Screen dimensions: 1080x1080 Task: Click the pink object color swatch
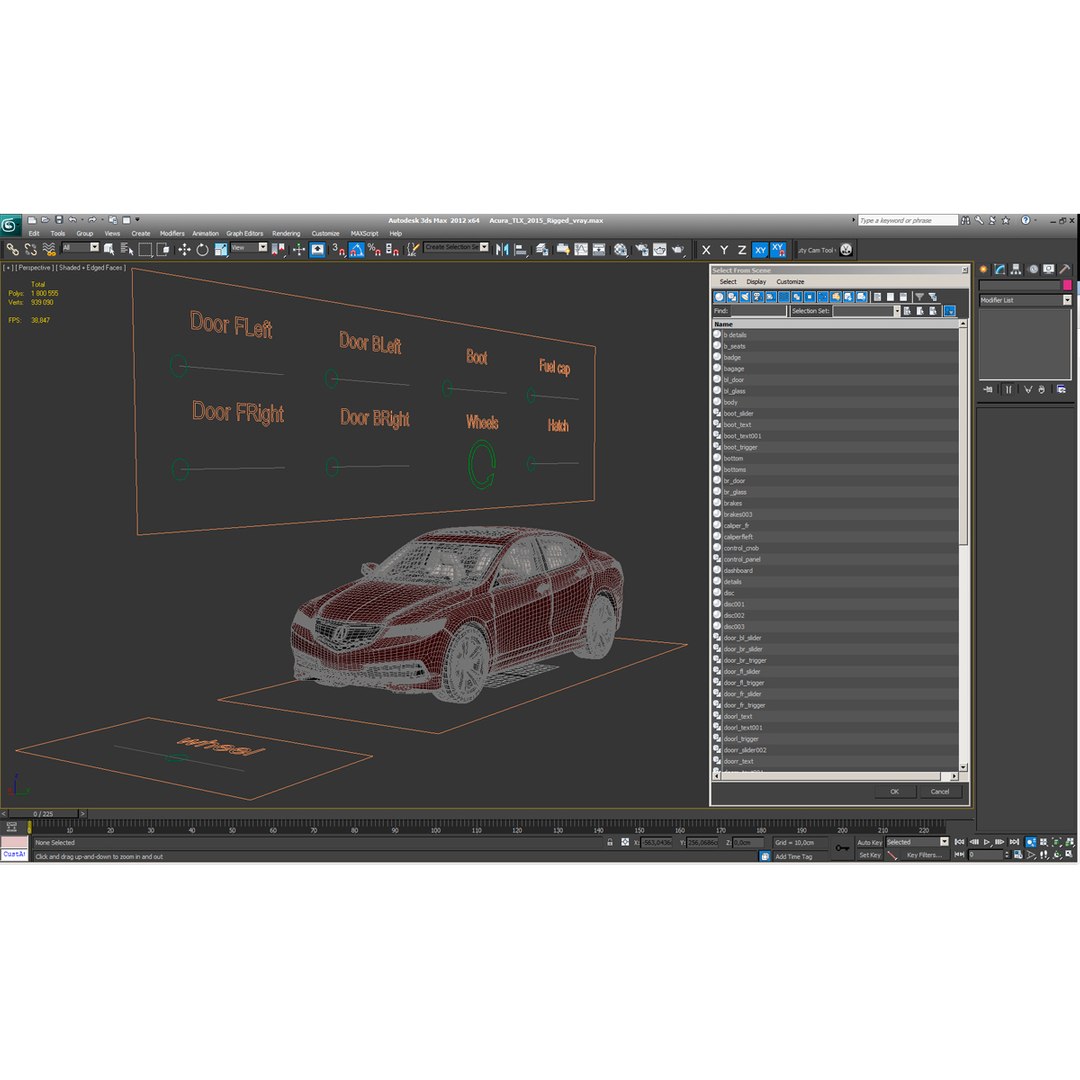pos(1068,285)
